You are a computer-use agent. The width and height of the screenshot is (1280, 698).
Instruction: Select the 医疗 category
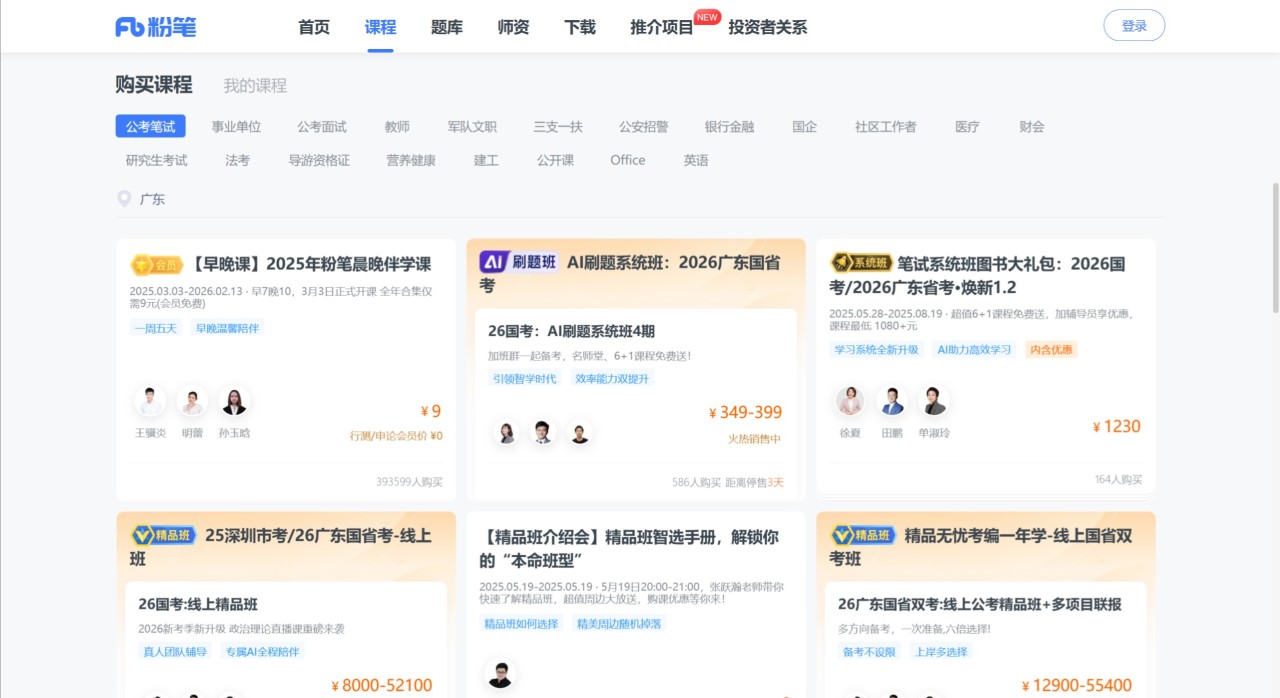pos(967,127)
